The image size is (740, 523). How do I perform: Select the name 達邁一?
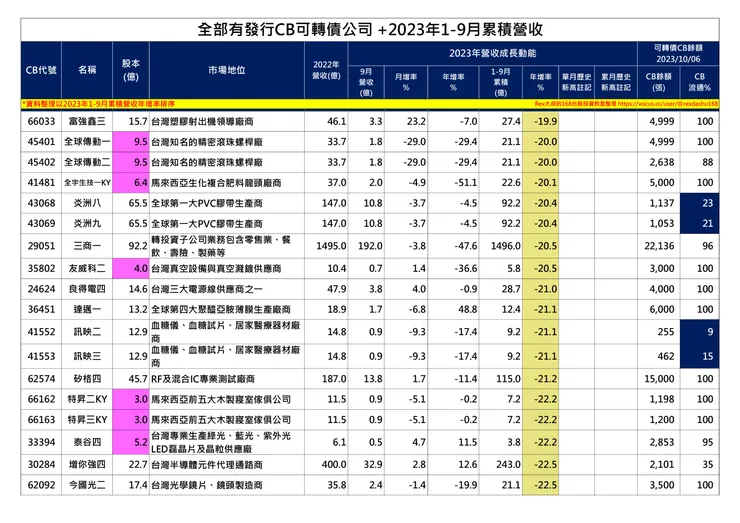(x=87, y=309)
